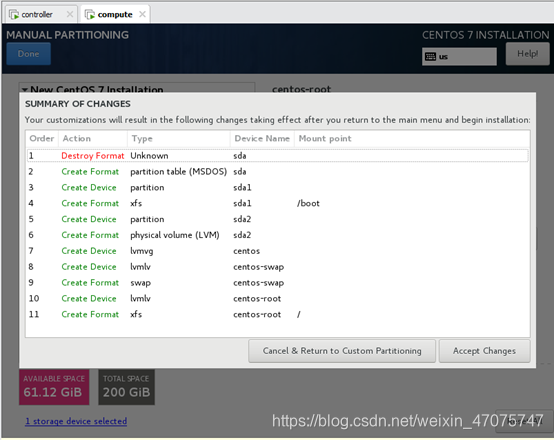Screen dimensions: 554x440
Task: Select the swap type cell in row 9
Action: (140, 283)
